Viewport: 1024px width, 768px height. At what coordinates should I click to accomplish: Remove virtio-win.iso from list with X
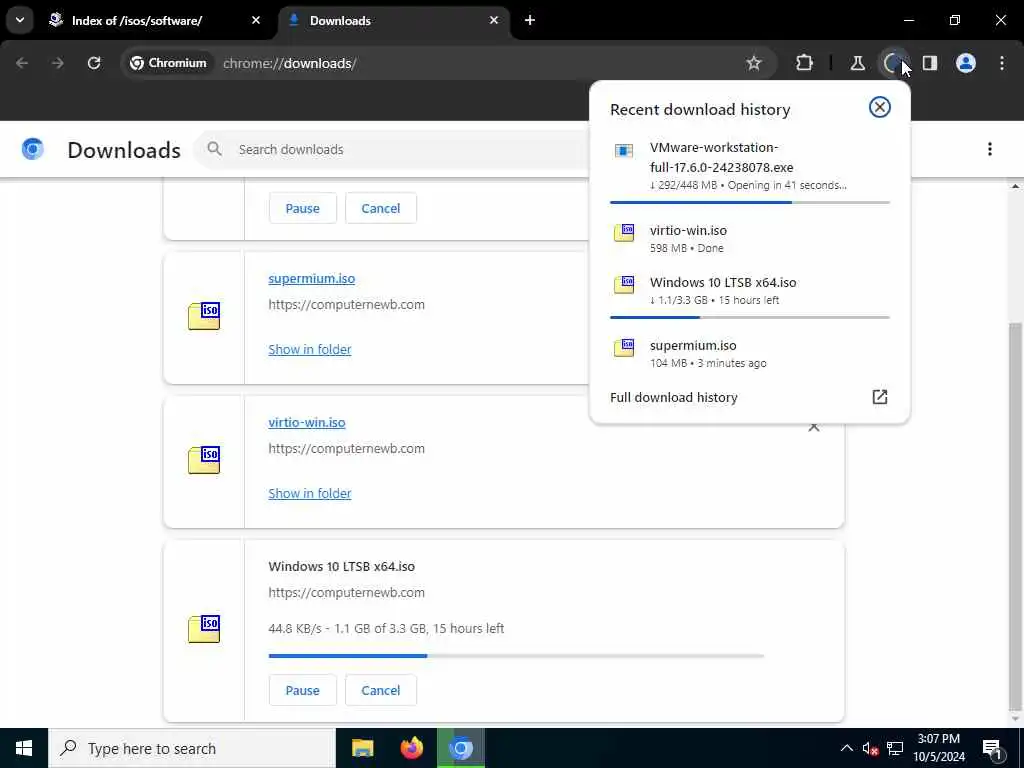(x=814, y=426)
